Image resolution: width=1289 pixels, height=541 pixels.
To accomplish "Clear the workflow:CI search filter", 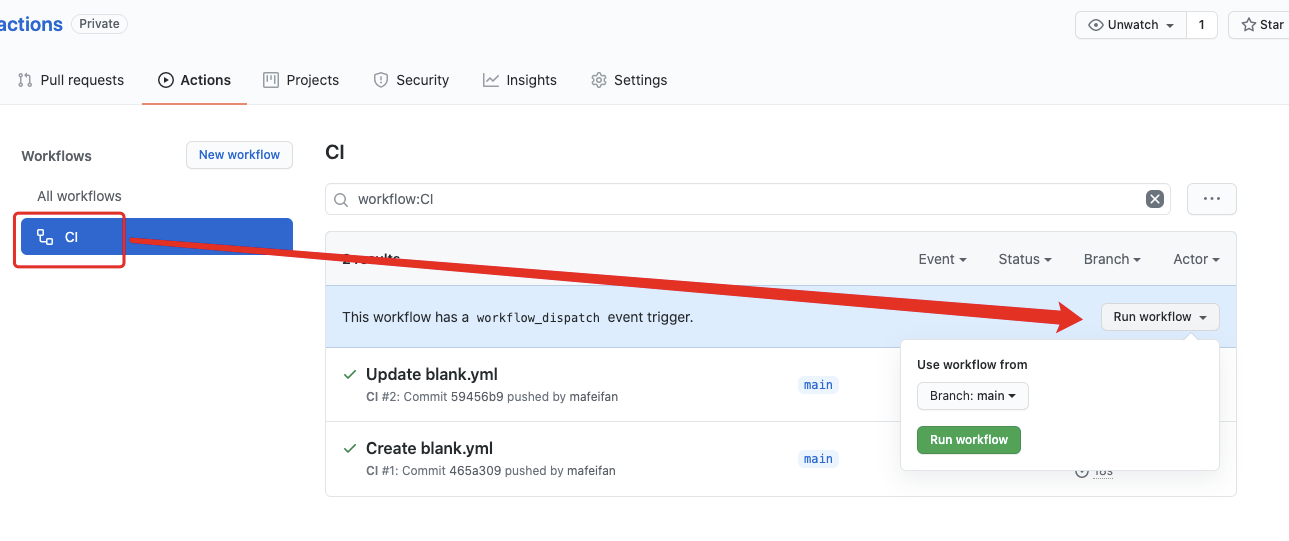I will [x=1155, y=199].
